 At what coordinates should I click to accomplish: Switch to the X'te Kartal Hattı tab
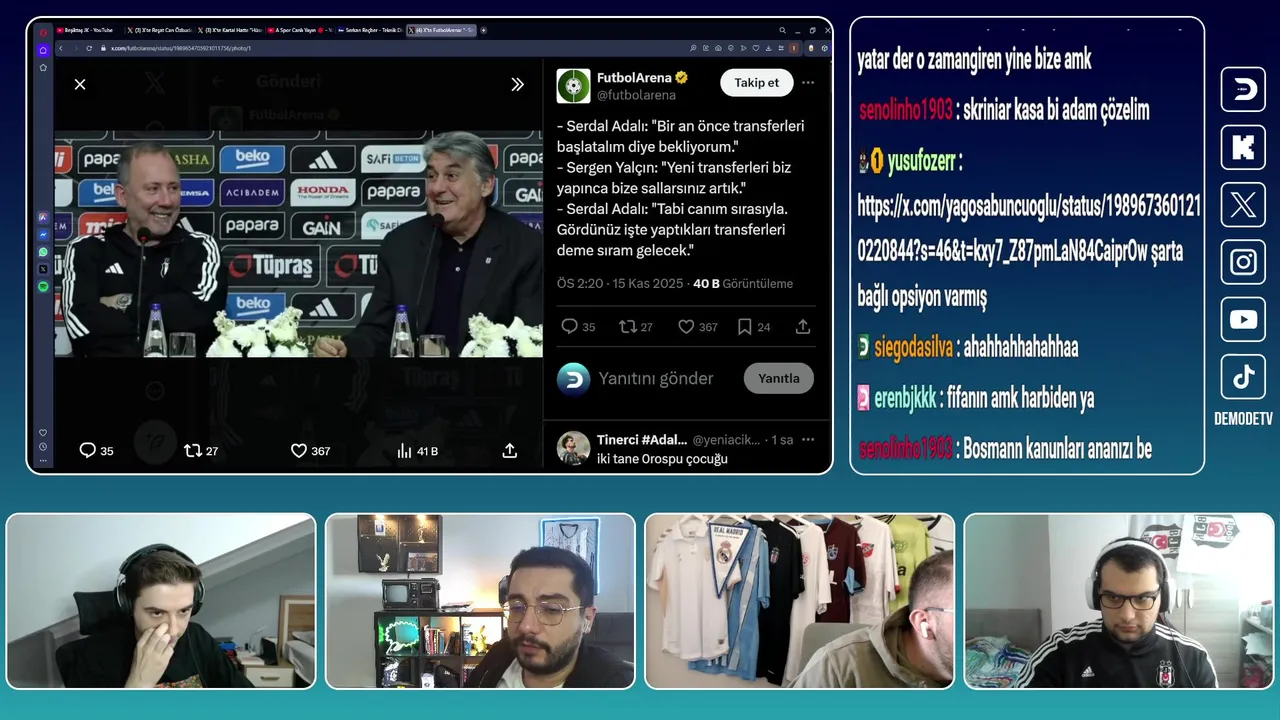pyautogui.click(x=231, y=30)
